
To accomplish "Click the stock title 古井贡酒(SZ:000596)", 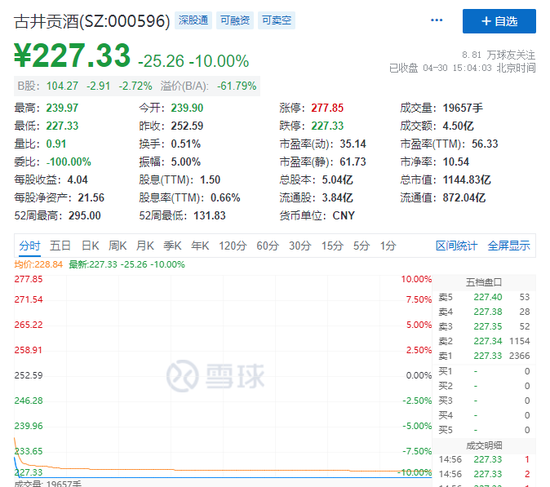I will 92,21.
